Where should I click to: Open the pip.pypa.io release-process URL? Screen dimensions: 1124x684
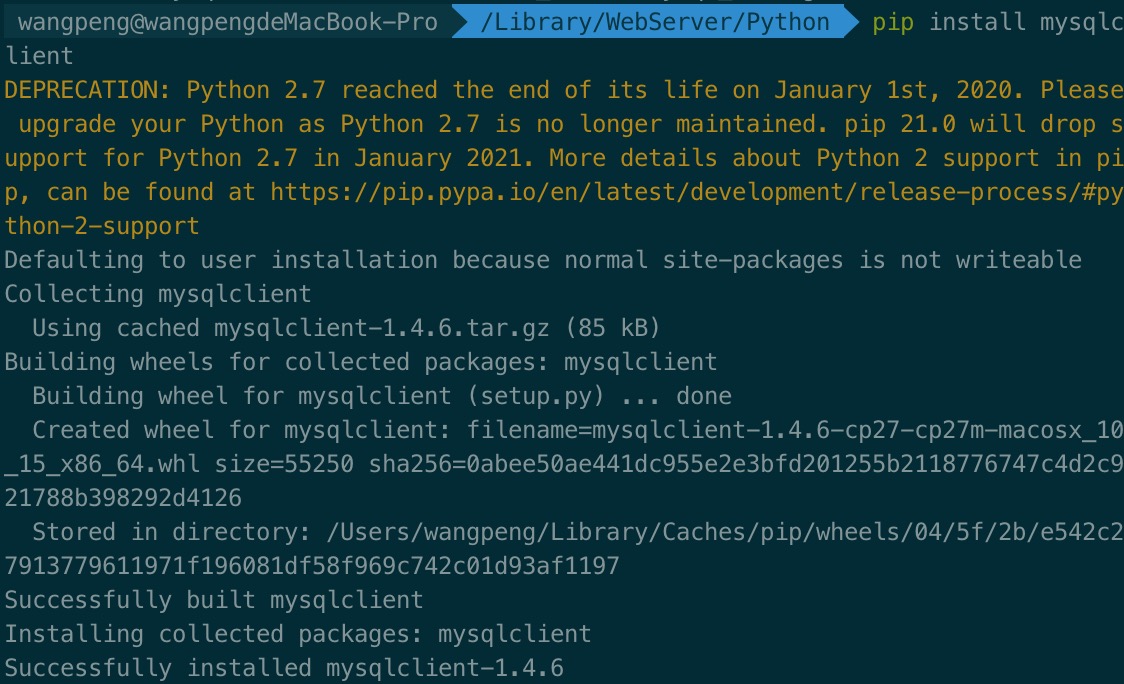click(697, 192)
